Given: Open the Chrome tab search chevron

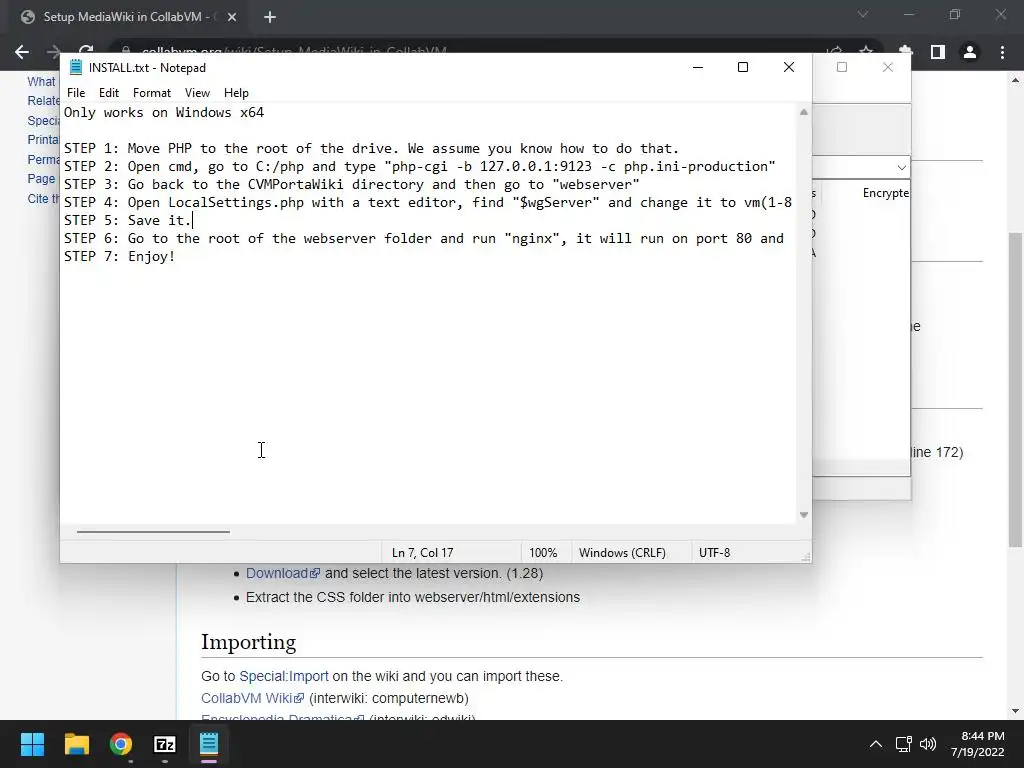Looking at the screenshot, I should point(863,14).
